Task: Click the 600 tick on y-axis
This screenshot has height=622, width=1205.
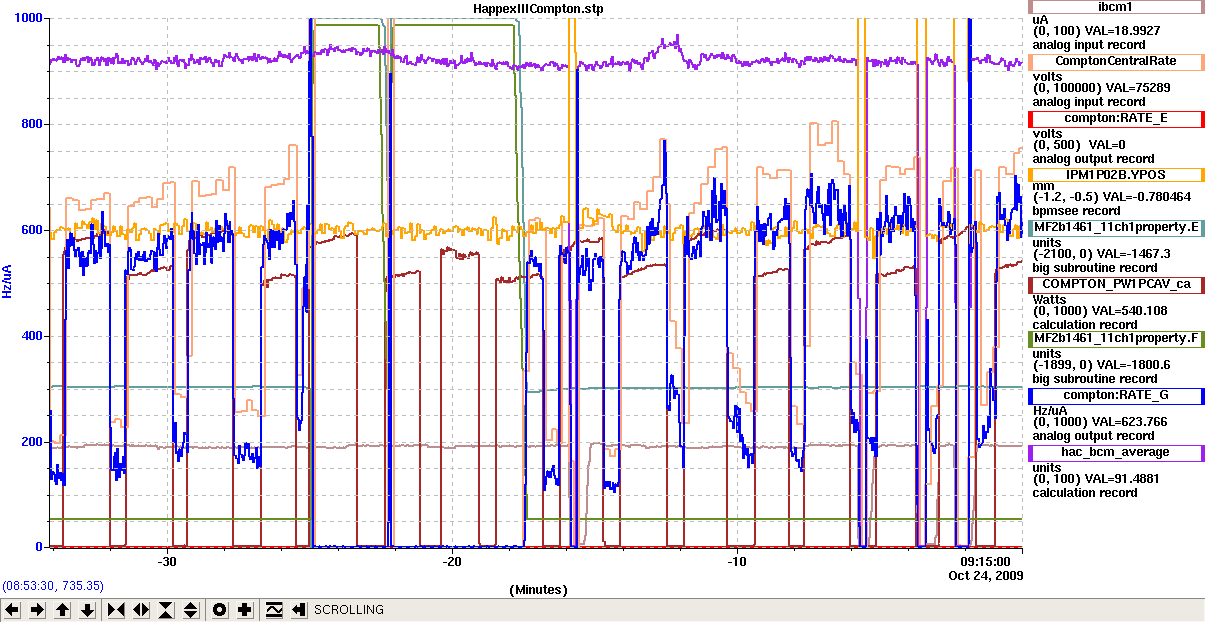Action: coord(33,230)
